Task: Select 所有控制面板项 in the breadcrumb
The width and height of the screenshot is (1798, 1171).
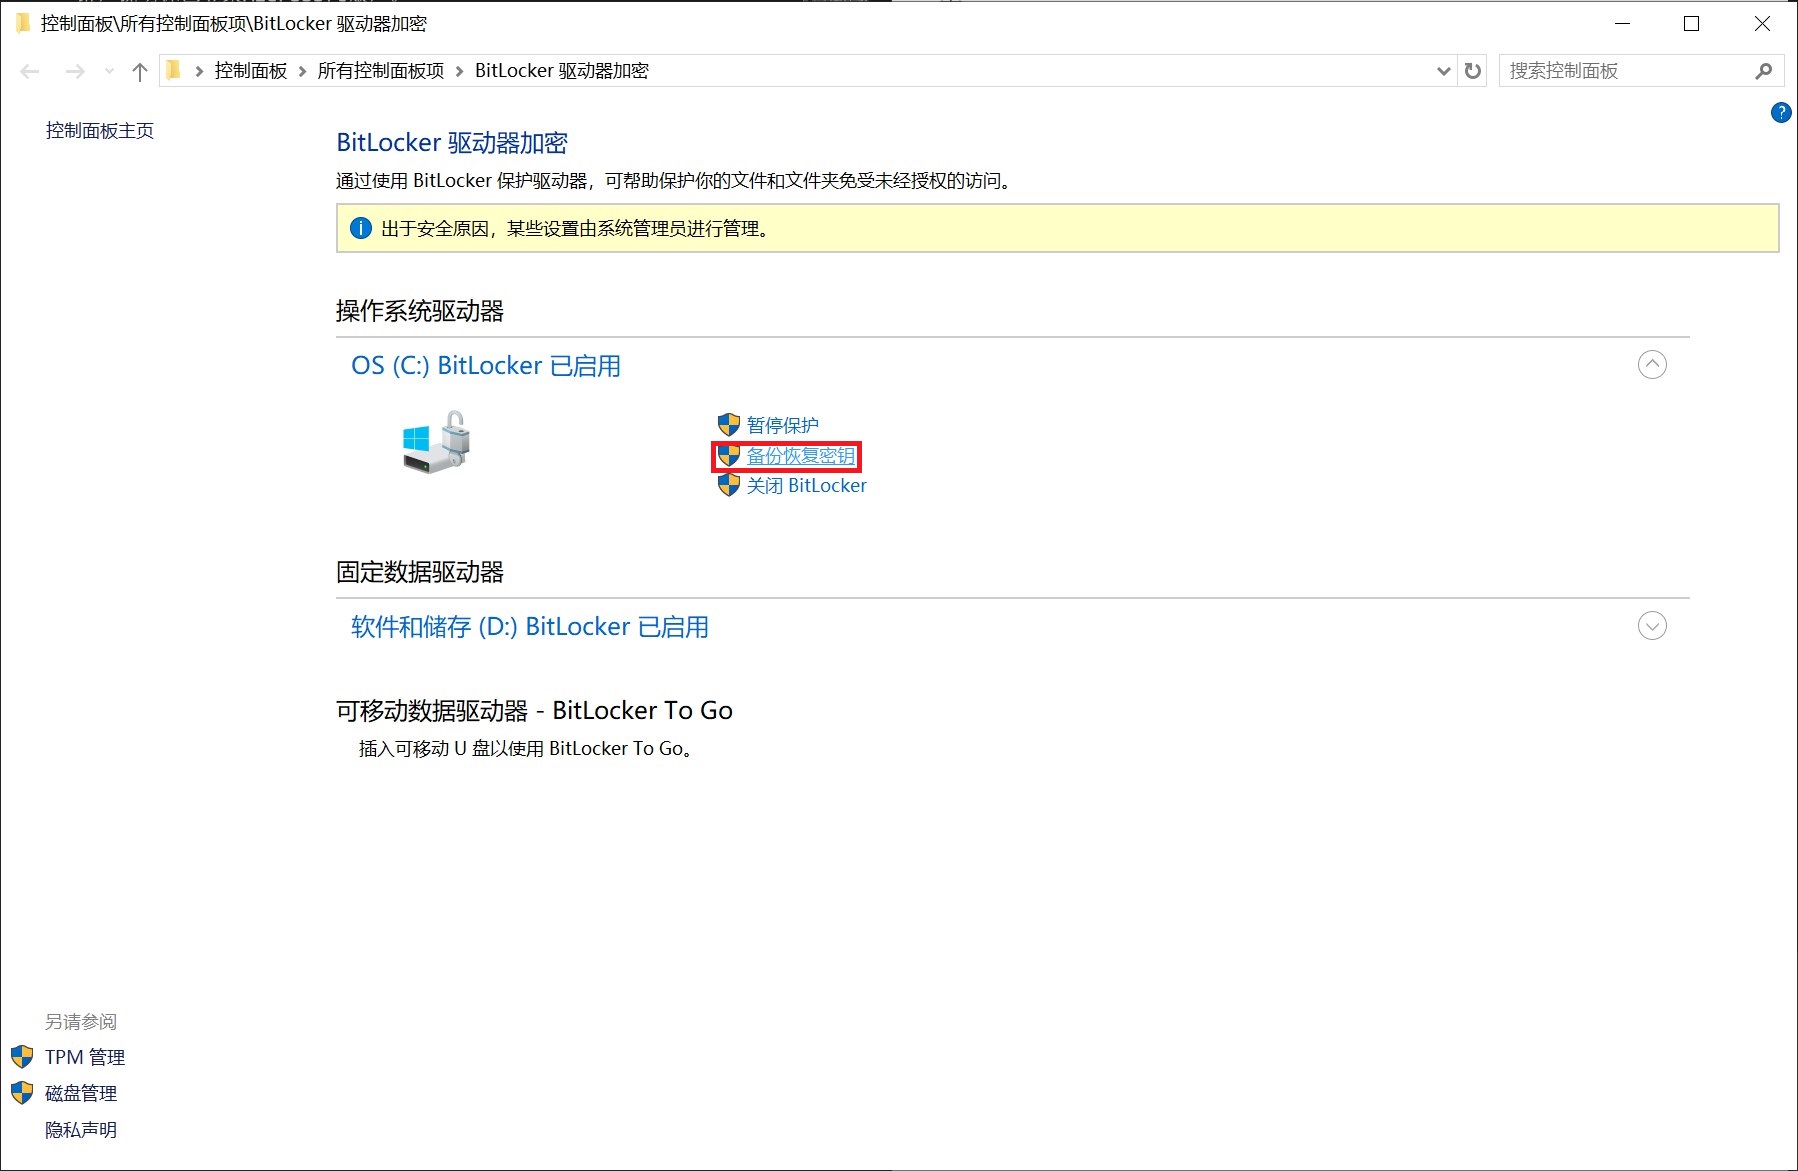Action: pyautogui.click(x=380, y=70)
